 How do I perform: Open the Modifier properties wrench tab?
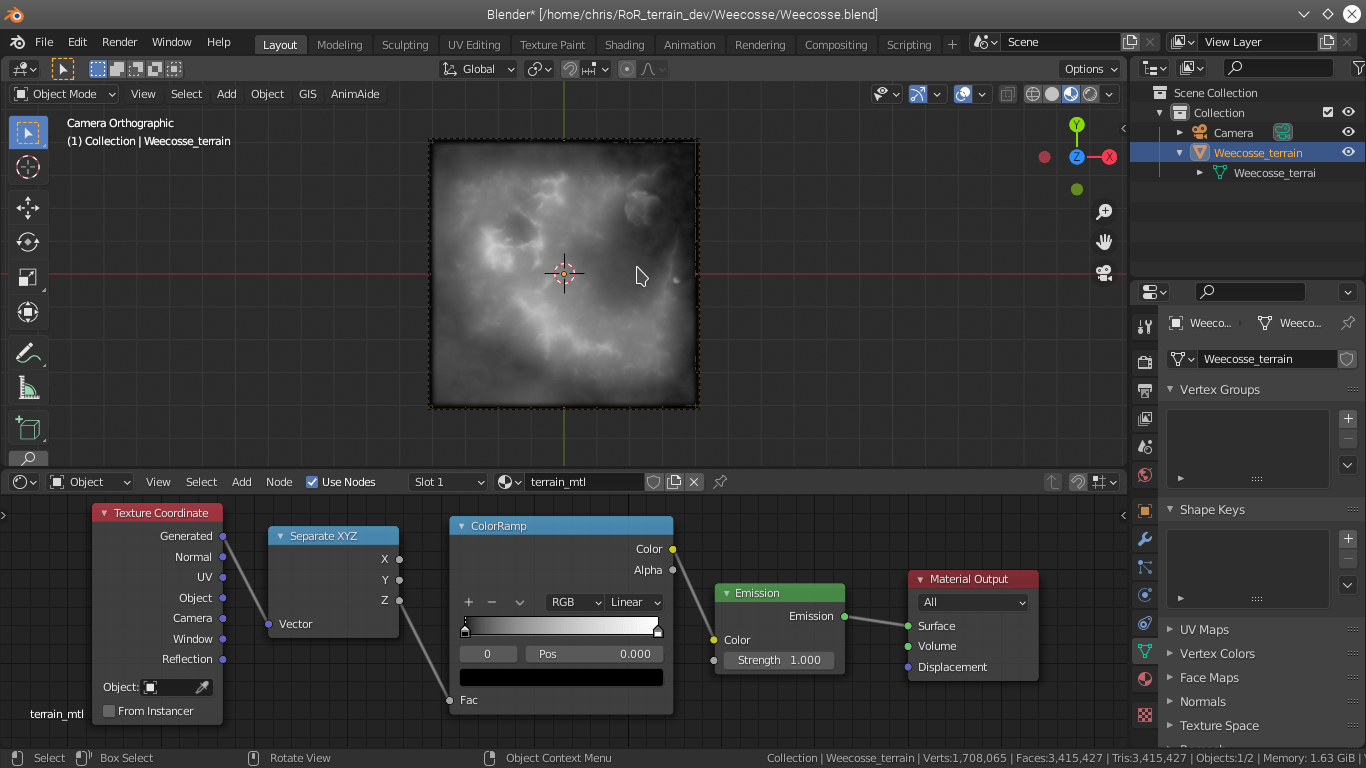[1145, 539]
